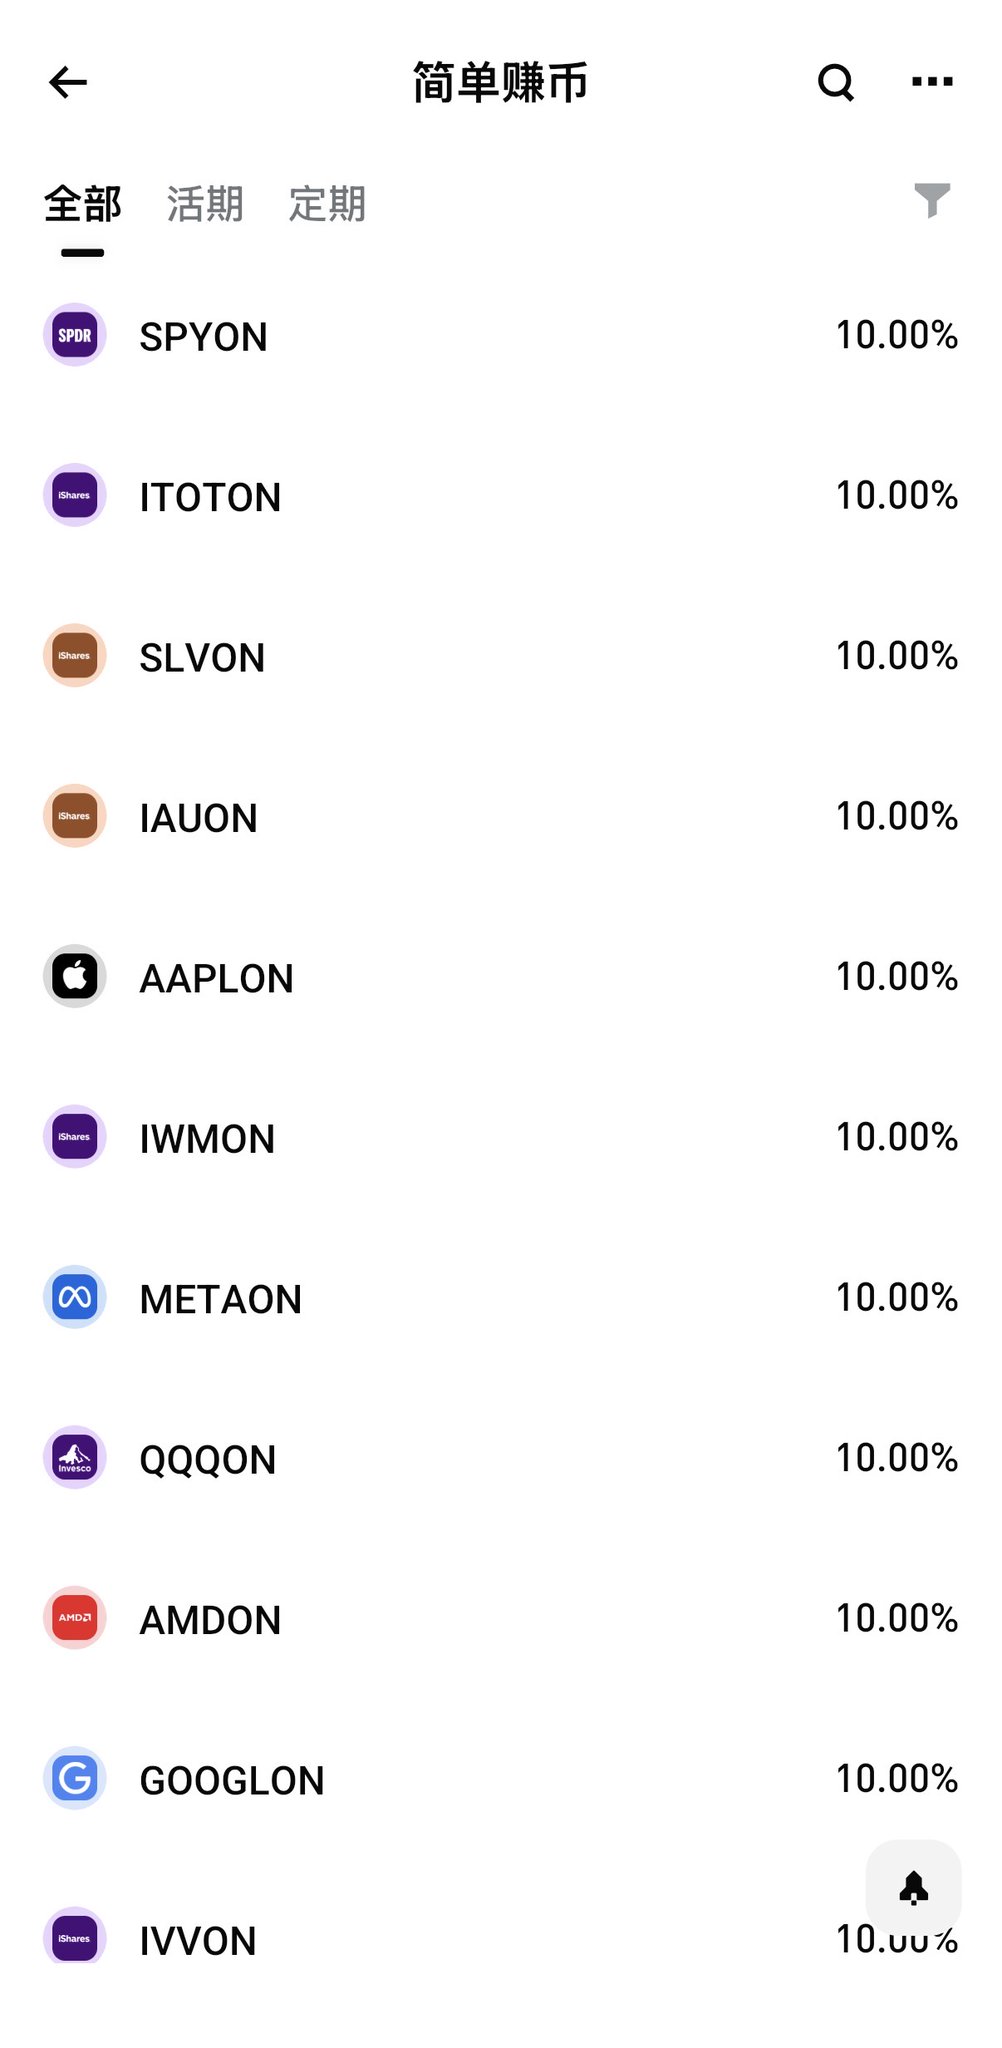This screenshot has height=2048, width=1002.
Task: Click the Meta logo icon
Action: 75,1297
